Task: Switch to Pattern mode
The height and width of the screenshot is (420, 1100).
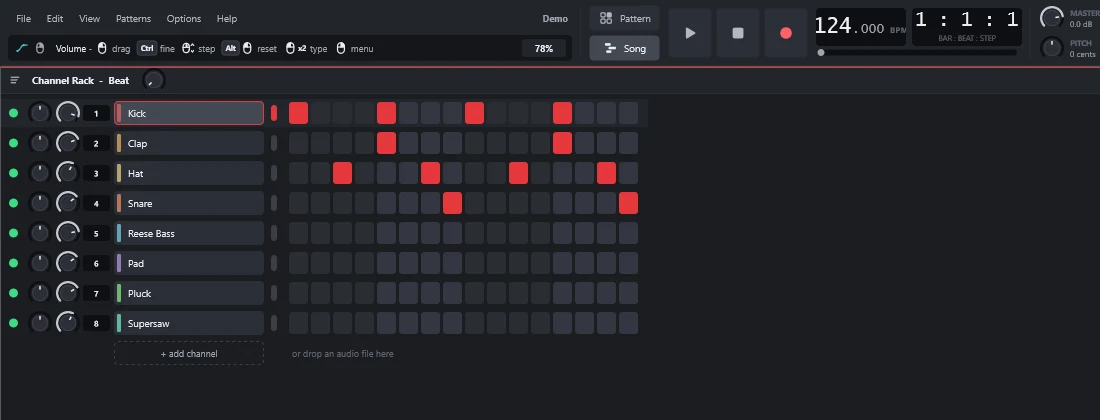Action: 624,18
